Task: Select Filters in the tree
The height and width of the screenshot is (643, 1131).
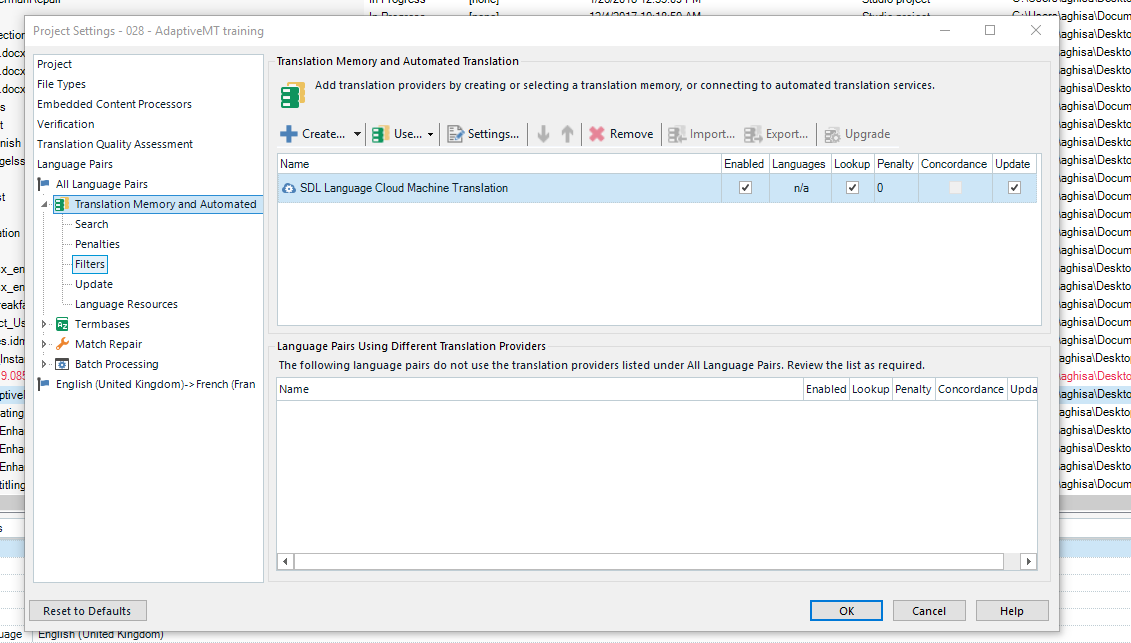Action: point(90,264)
